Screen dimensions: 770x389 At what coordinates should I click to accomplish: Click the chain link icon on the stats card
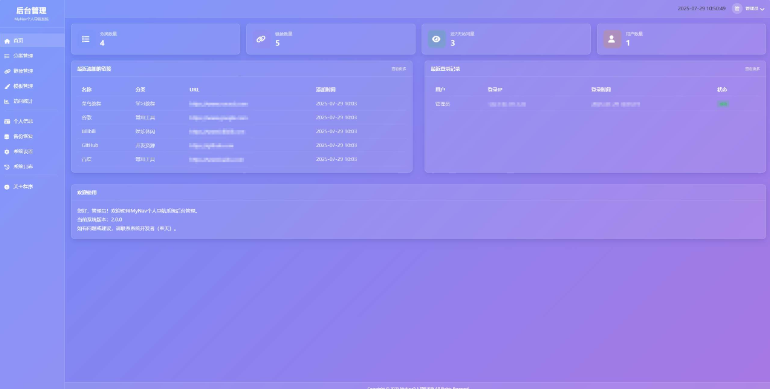click(x=261, y=39)
